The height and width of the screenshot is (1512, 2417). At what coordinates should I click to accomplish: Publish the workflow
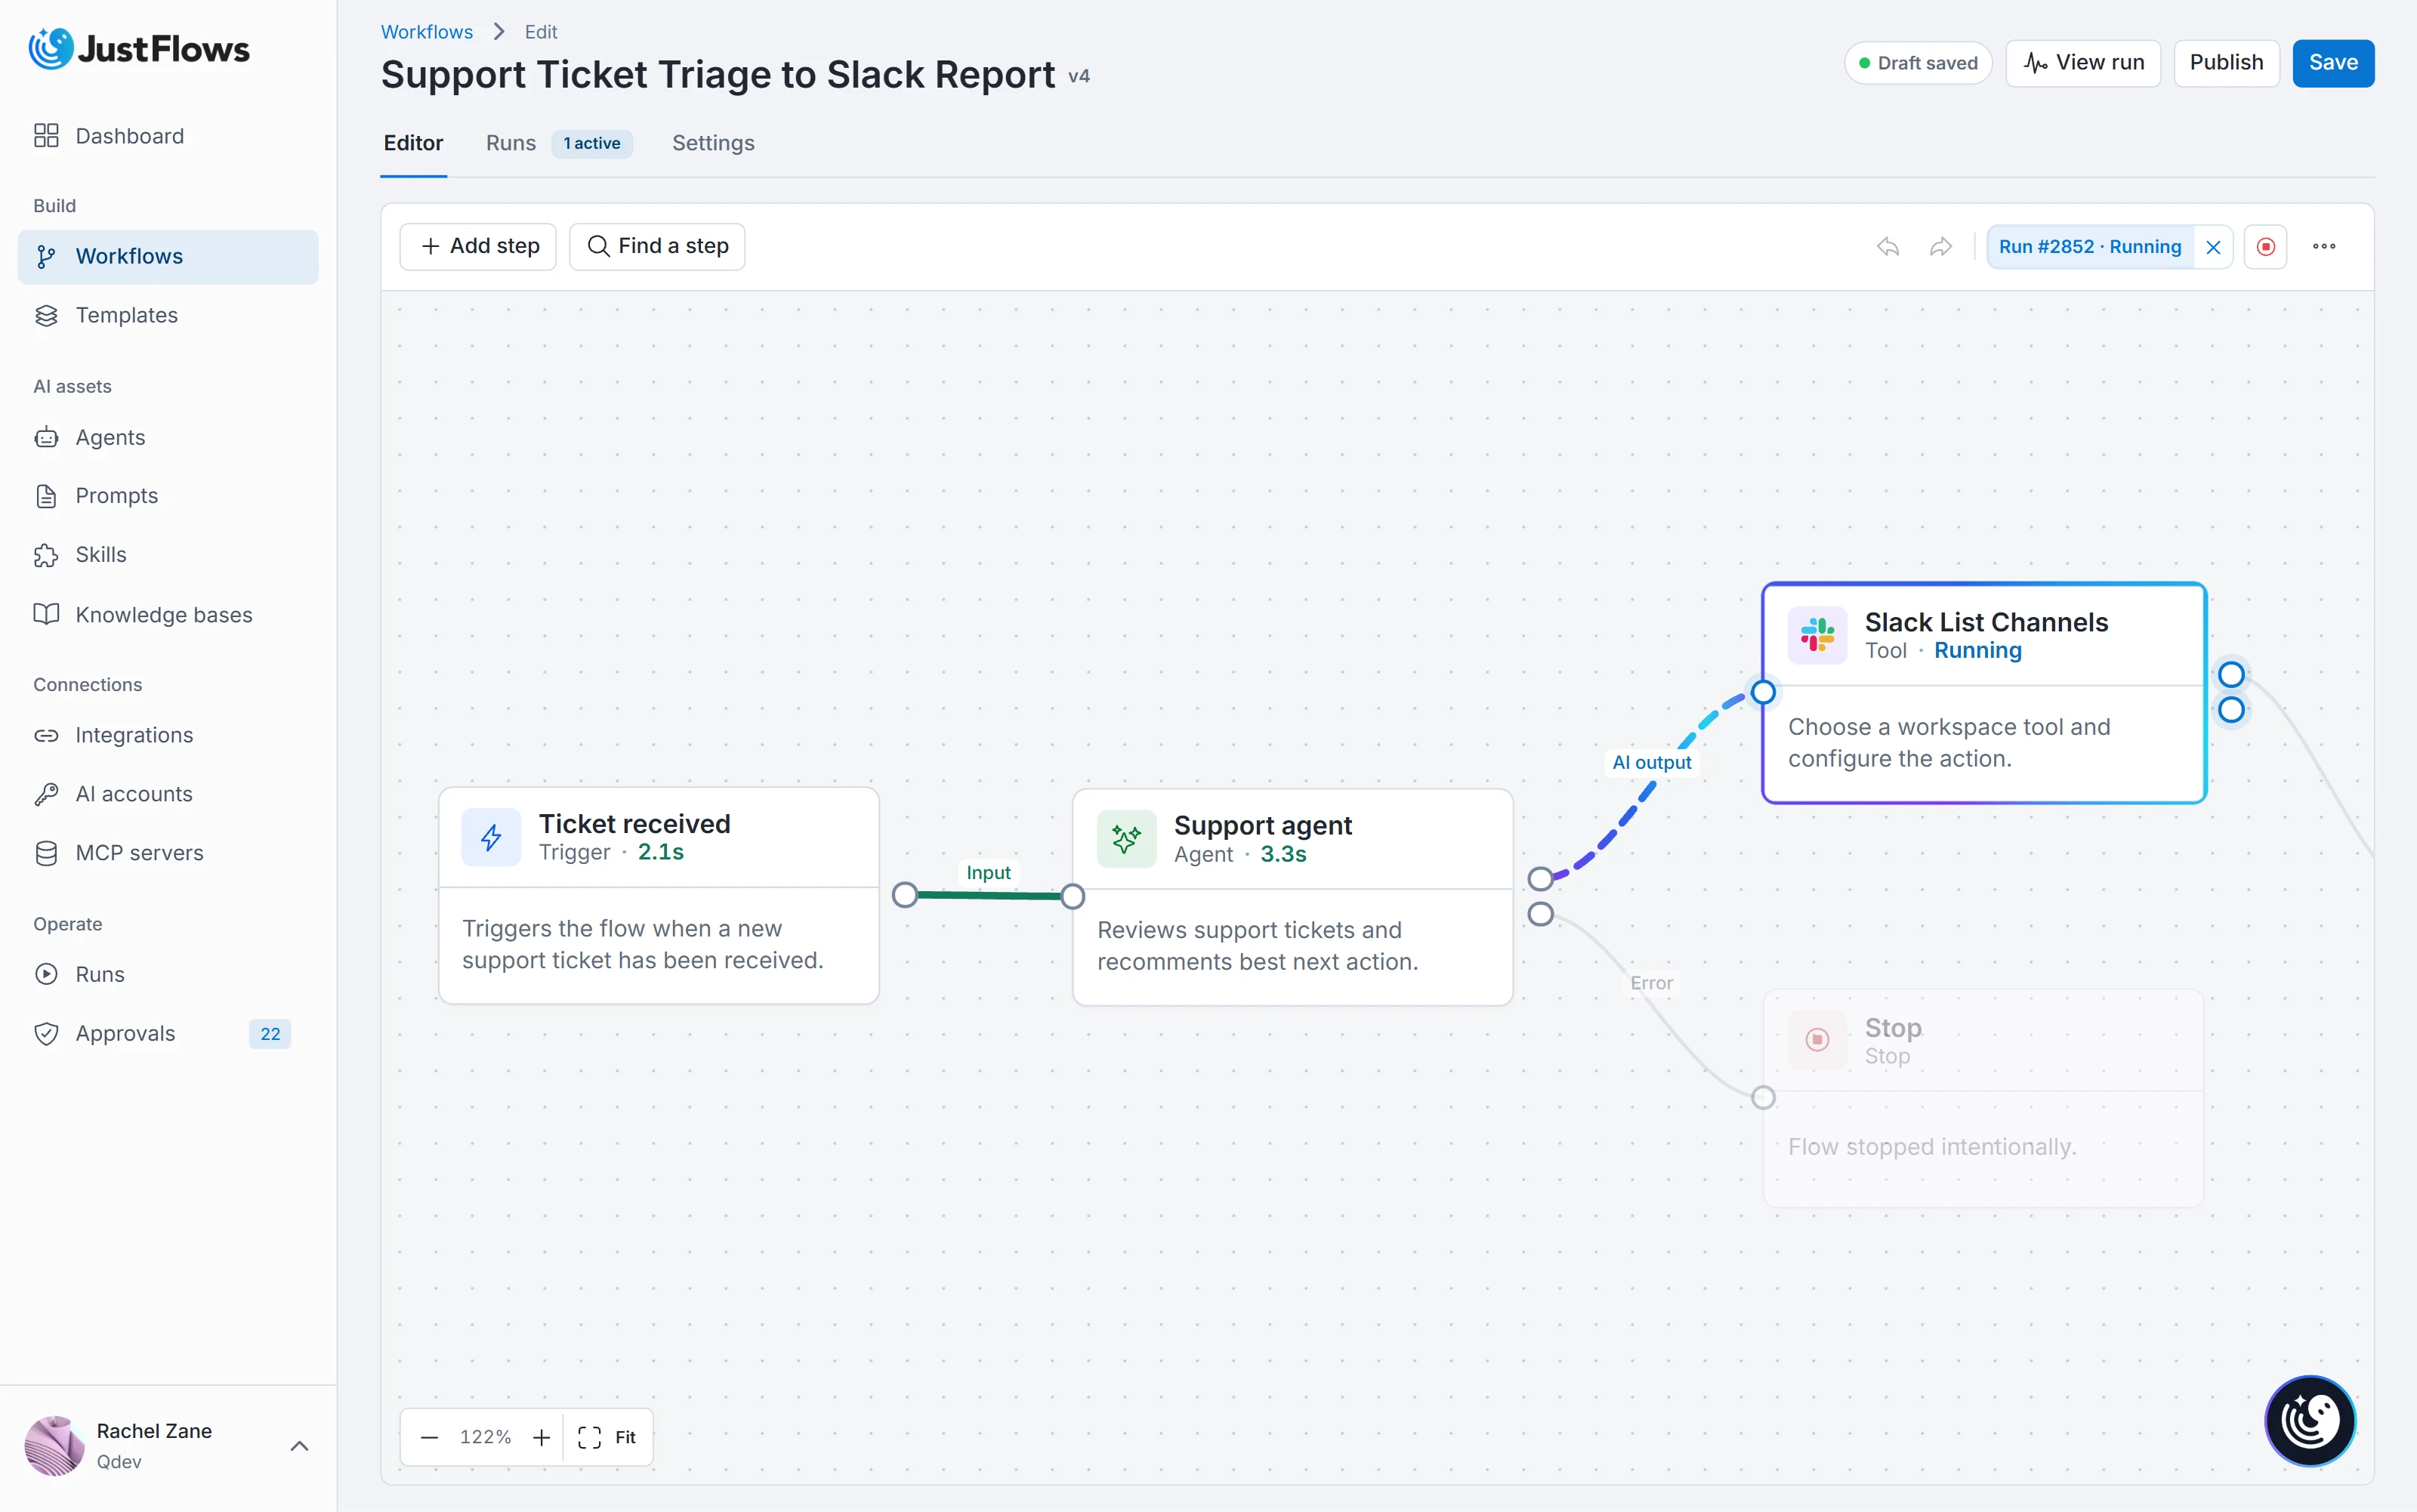point(2226,63)
